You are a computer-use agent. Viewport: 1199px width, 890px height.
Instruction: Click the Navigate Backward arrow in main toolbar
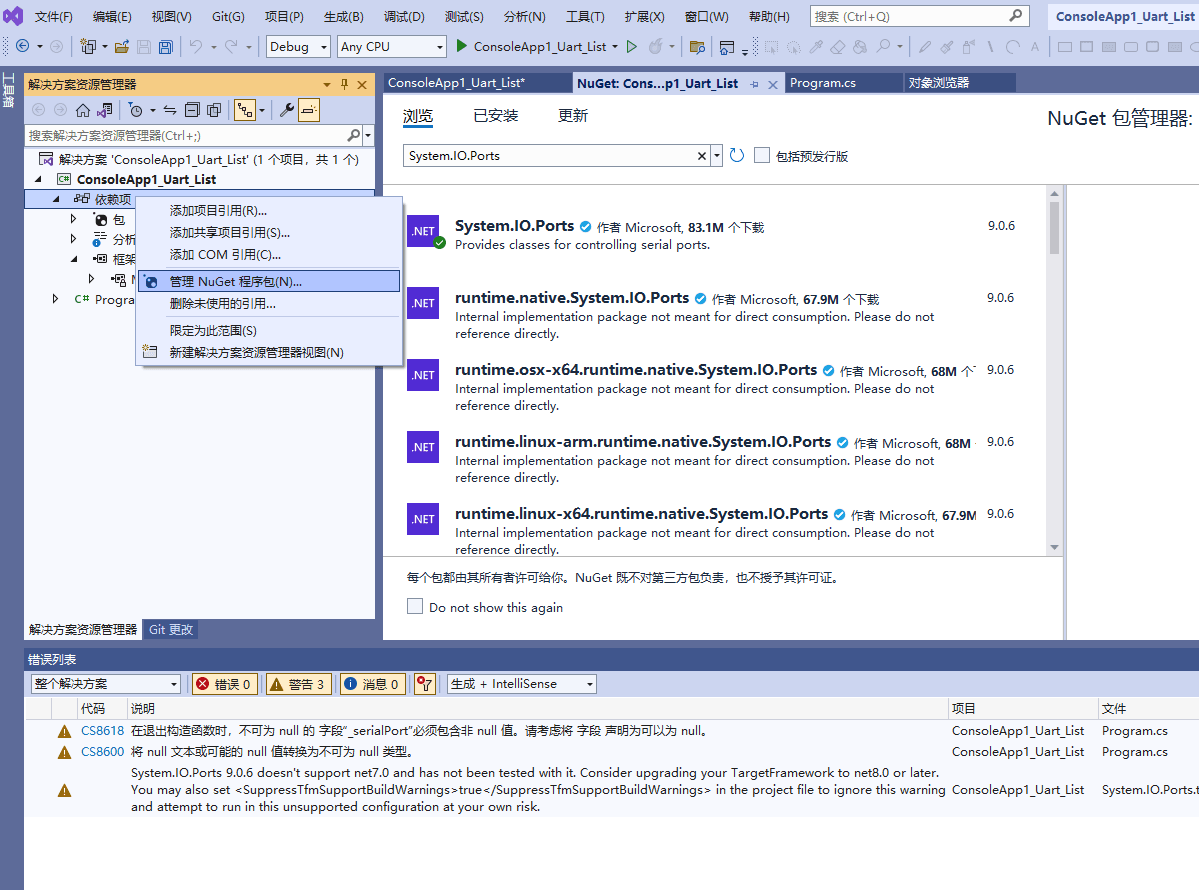22,47
